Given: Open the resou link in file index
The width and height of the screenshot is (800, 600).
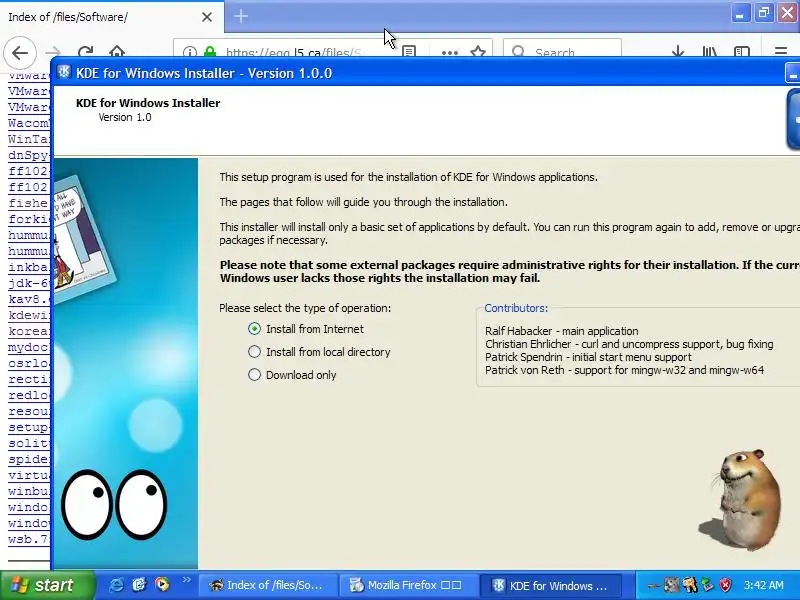Looking at the screenshot, I should point(29,411).
